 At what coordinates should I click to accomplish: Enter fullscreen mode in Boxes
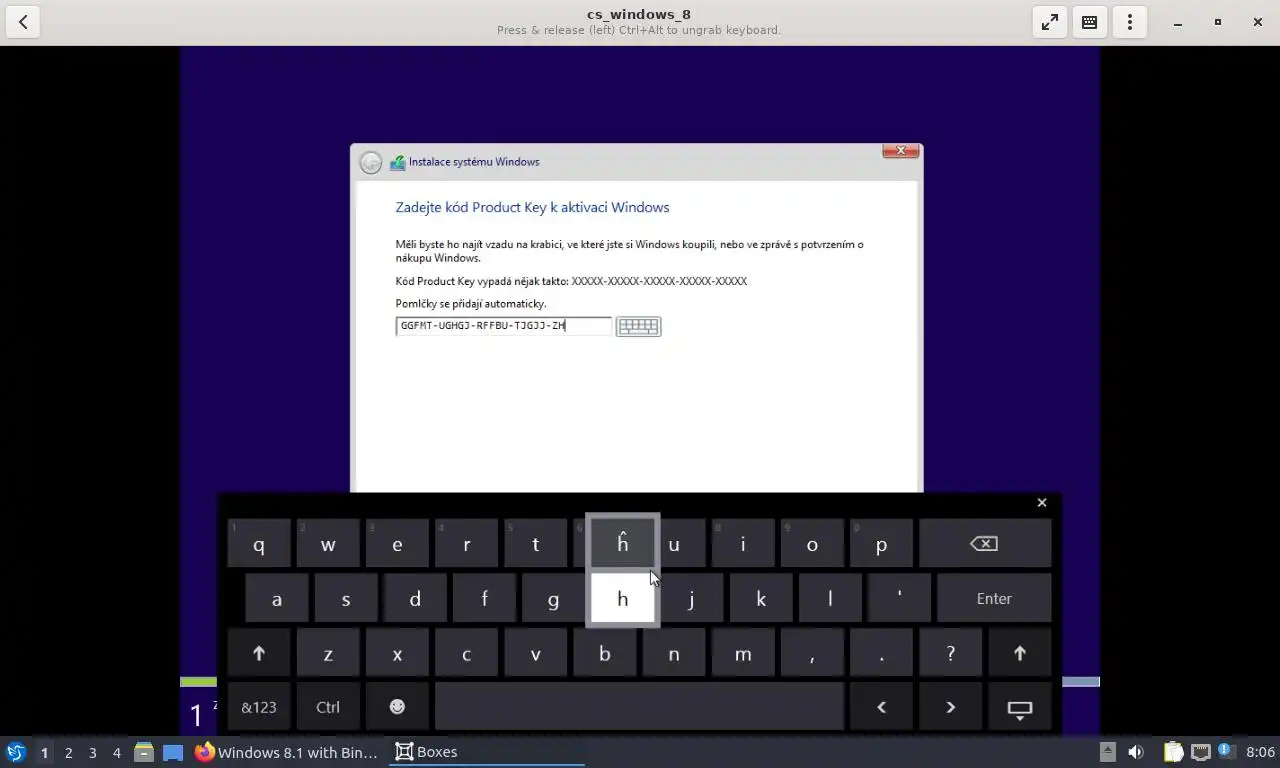[1050, 22]
